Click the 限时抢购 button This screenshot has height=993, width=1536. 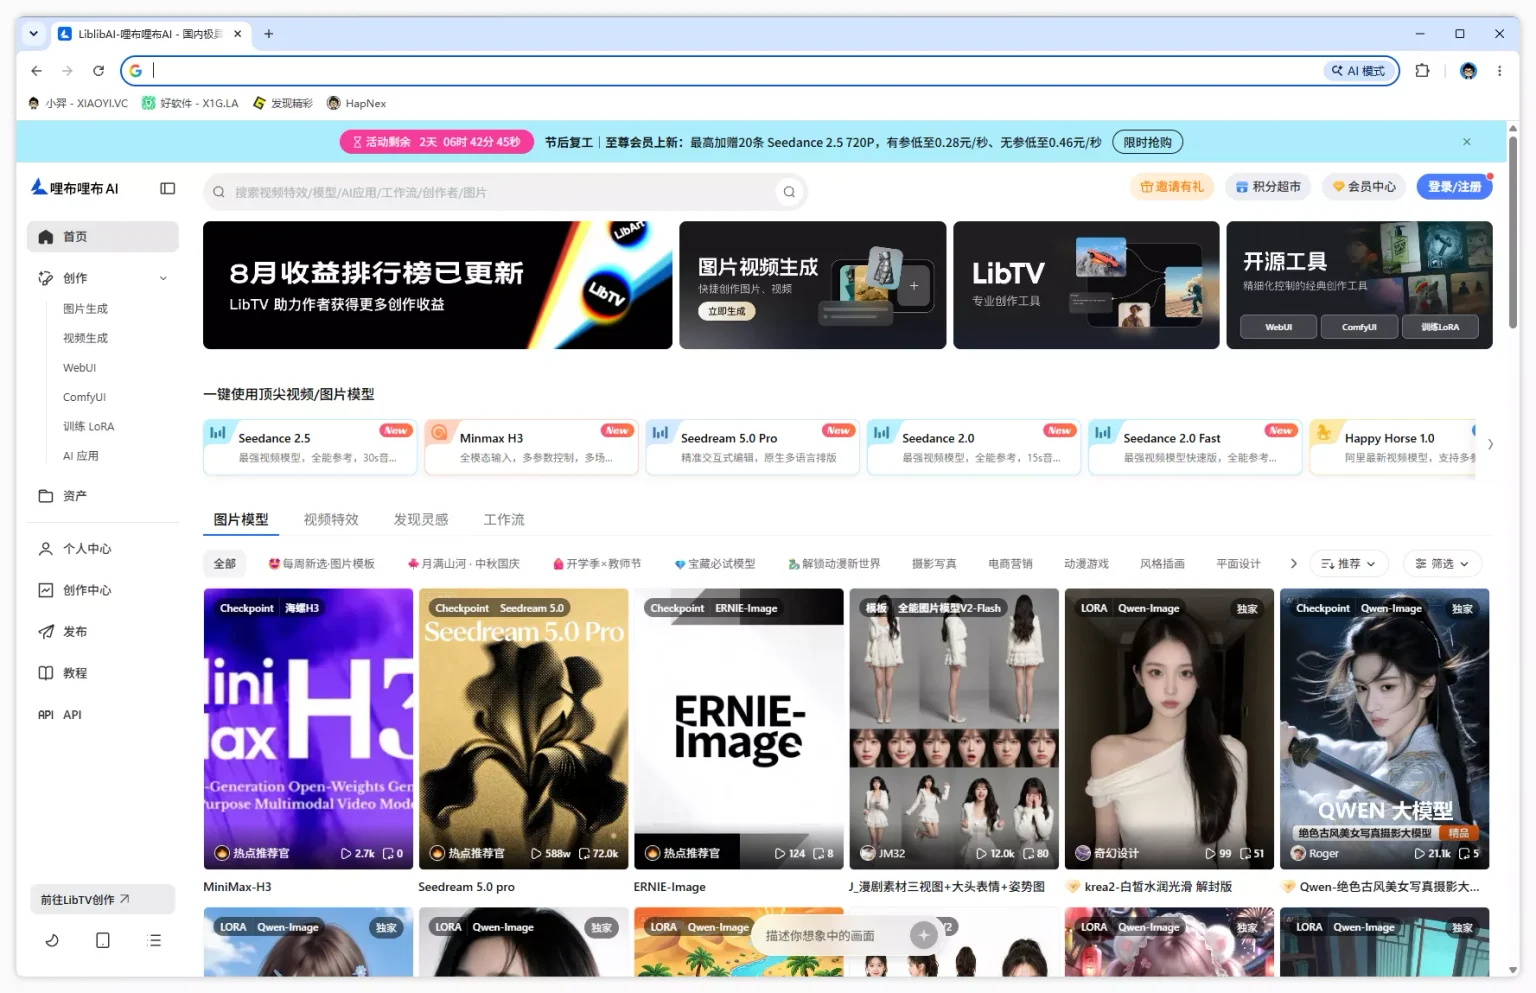(x=1147, y=142)
